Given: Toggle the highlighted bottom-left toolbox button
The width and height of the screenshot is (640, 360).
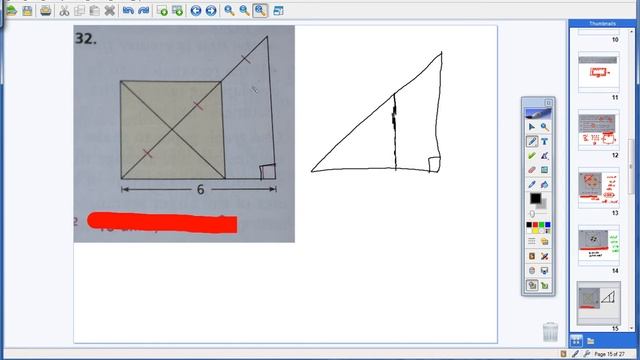Looking at the screenshot, I should point(531,285).
